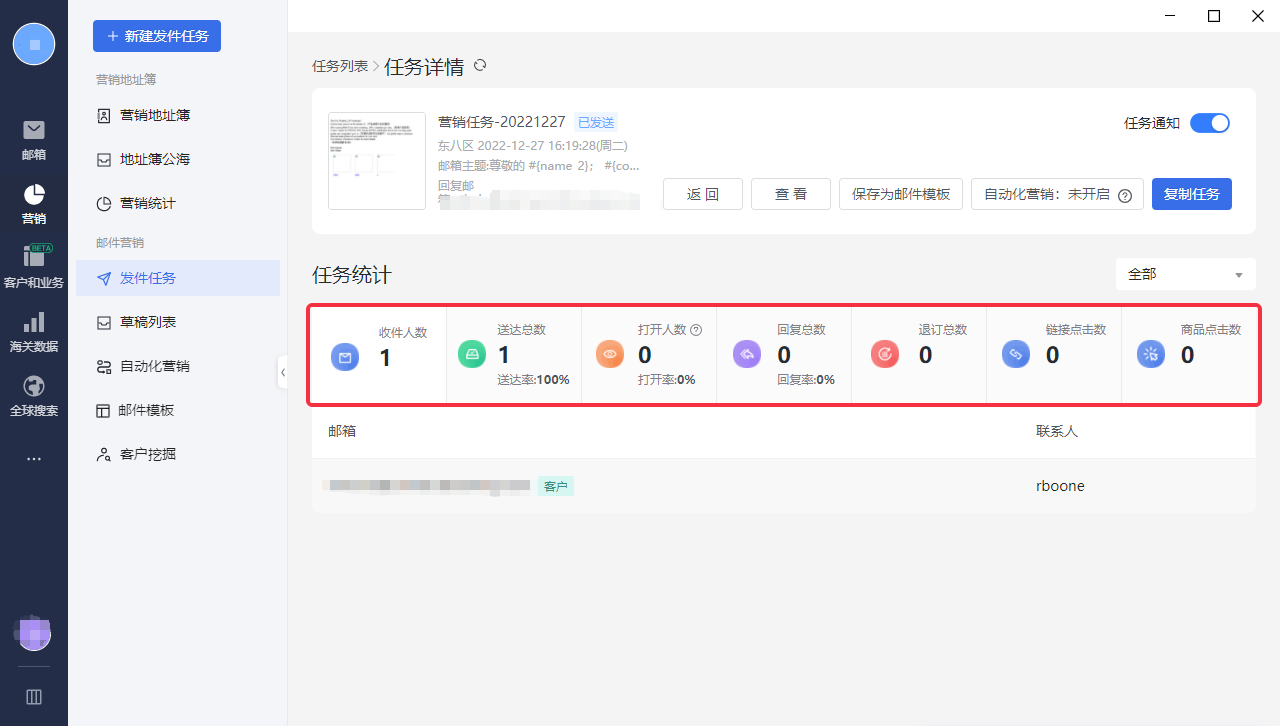Open the panel layout icon at bottom-left
Screen dimensions: 1280x726
34,697
